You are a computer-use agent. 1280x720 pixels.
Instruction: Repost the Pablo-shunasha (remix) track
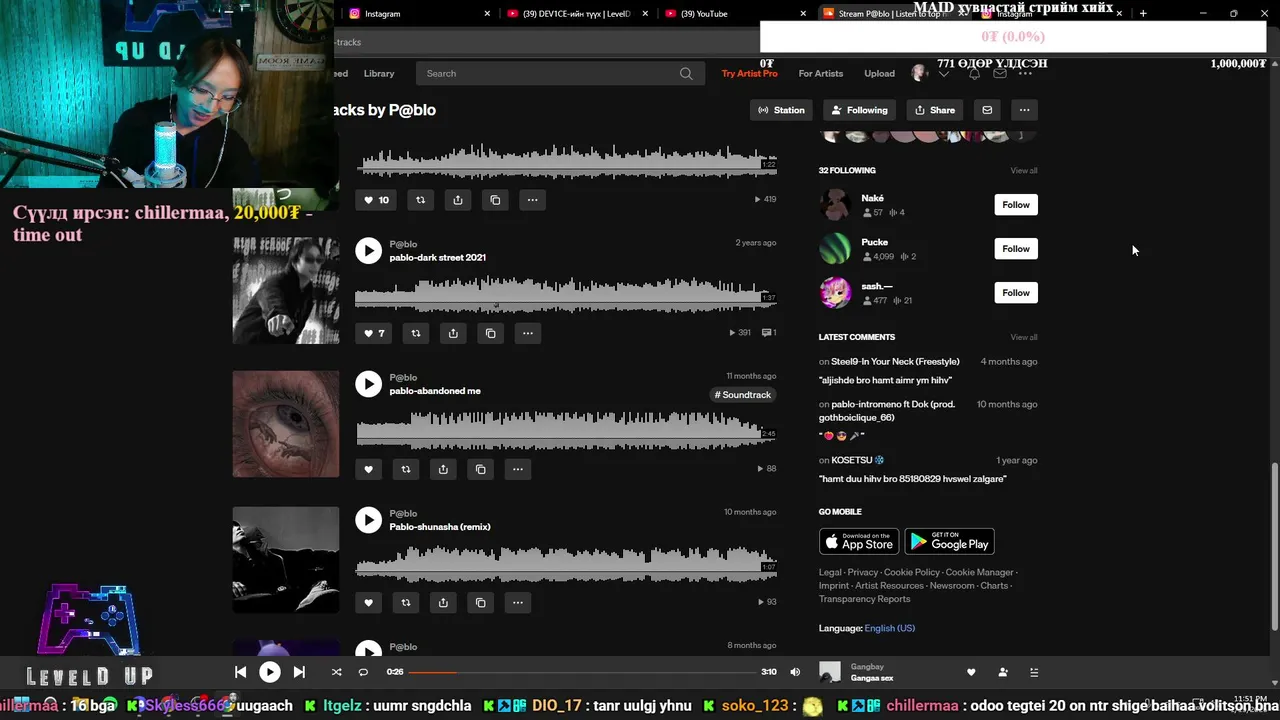405,602
